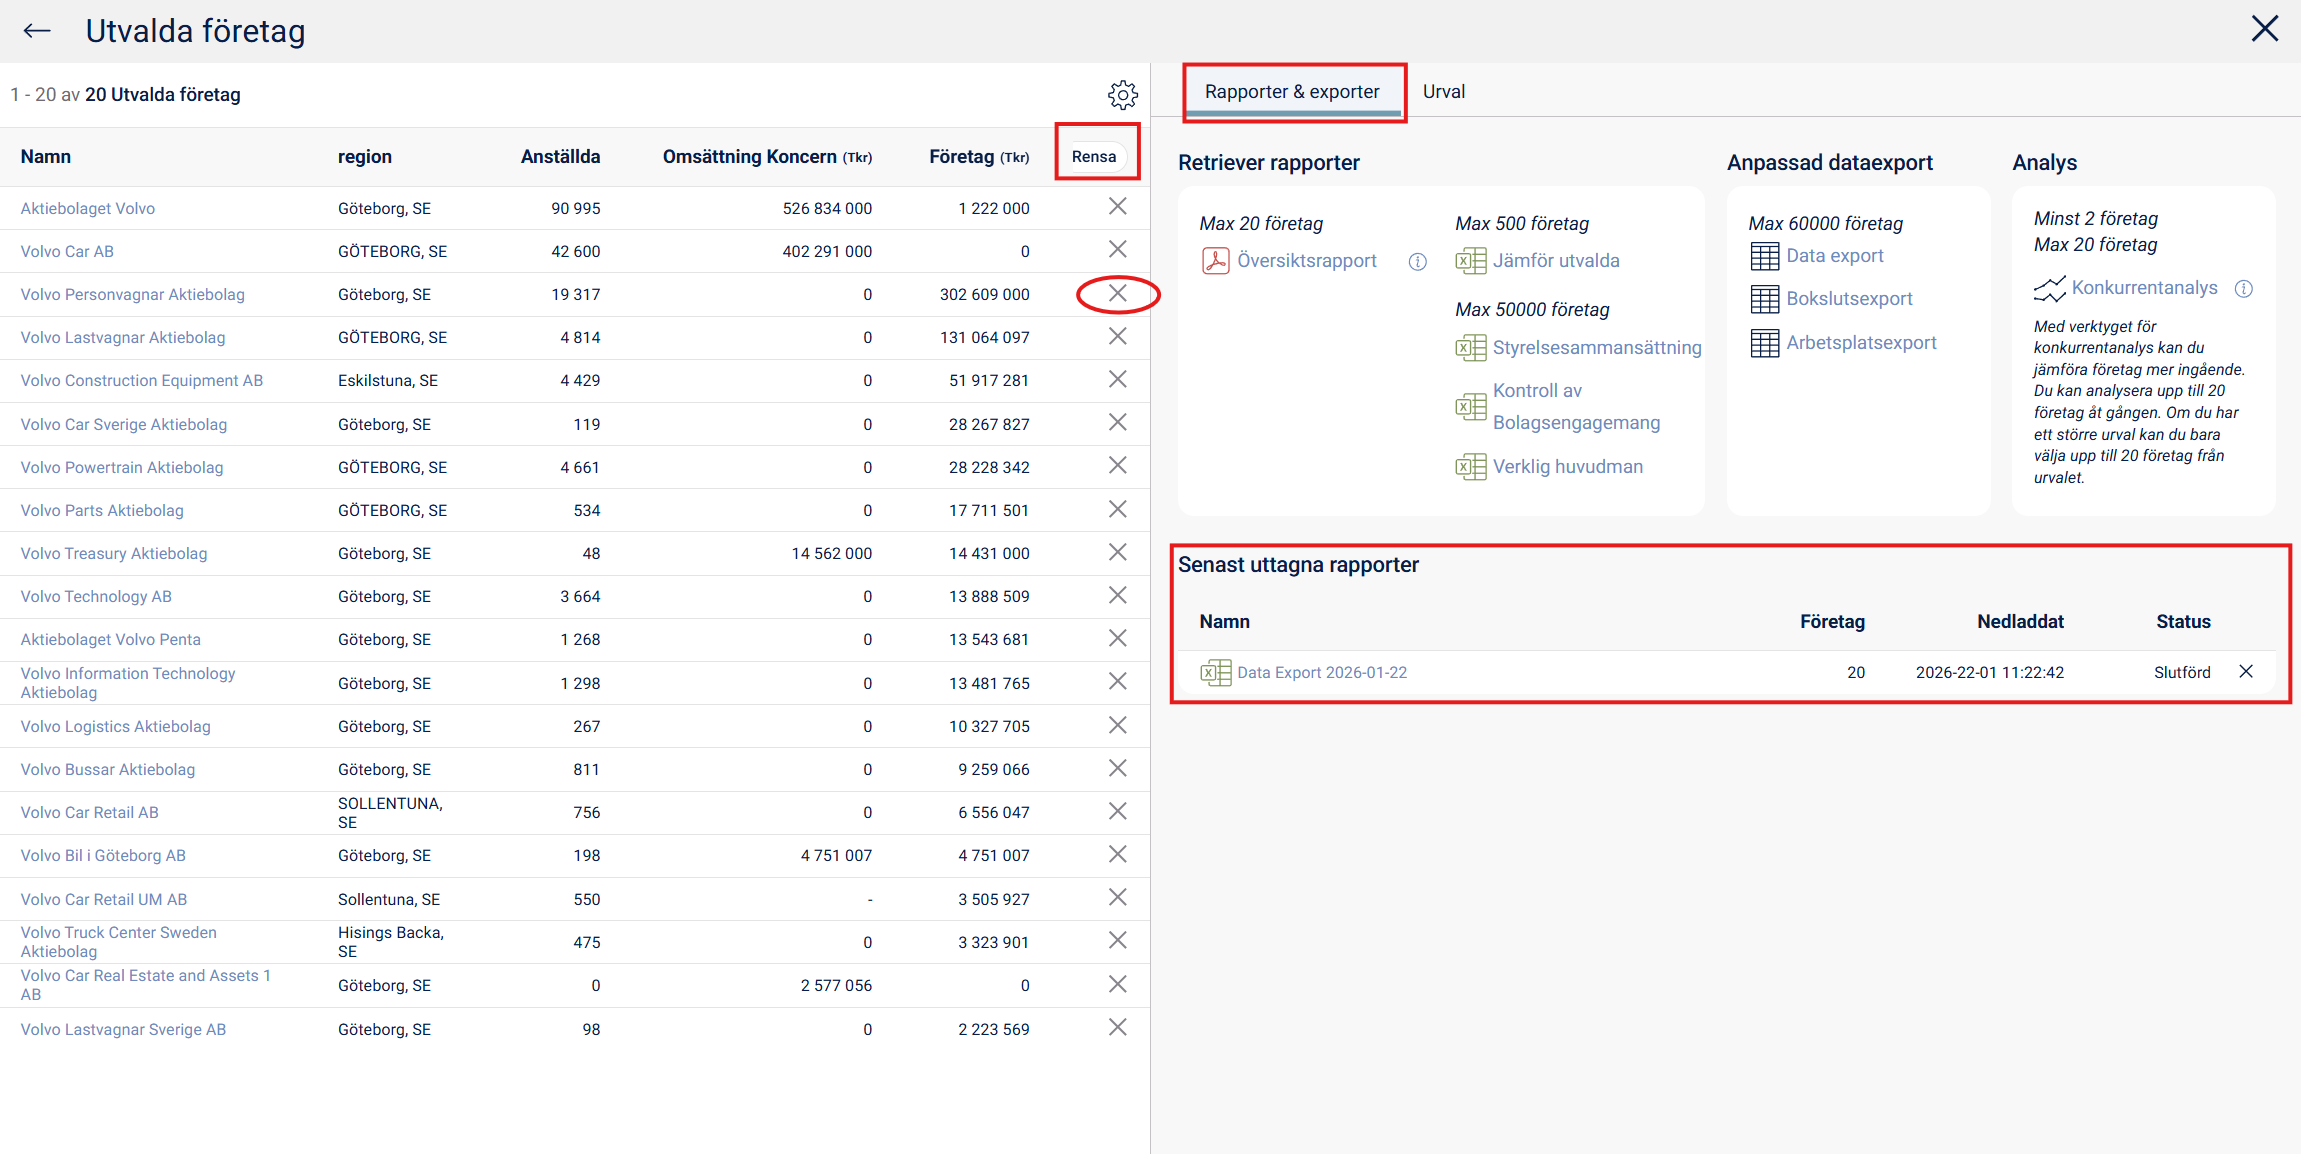
Task: Select the Rapporter & exporter tab
Action: [1292, 92]
